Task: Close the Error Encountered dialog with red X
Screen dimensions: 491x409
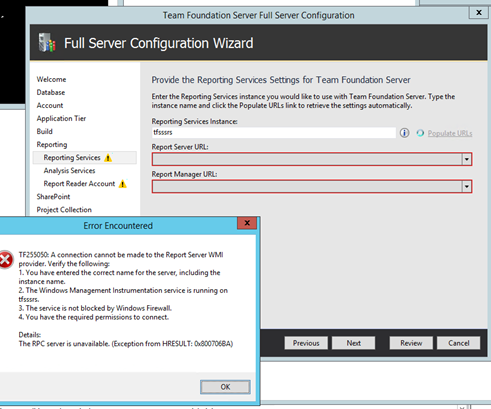Action: point(247,223)
